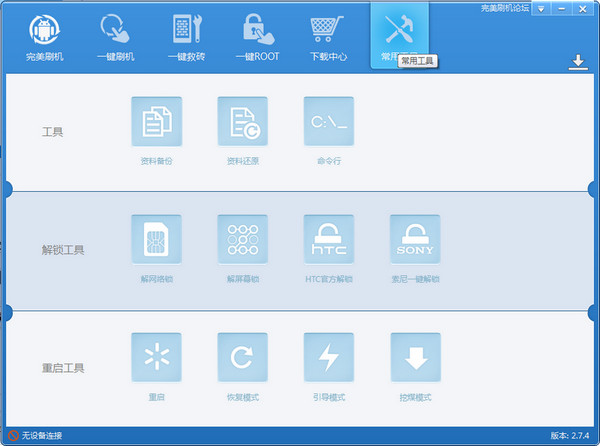This screenshot has width=600, height=446.
Task: Open the 下载中心 download center tab
Action: pyautogui.click(x=328, y=36)
